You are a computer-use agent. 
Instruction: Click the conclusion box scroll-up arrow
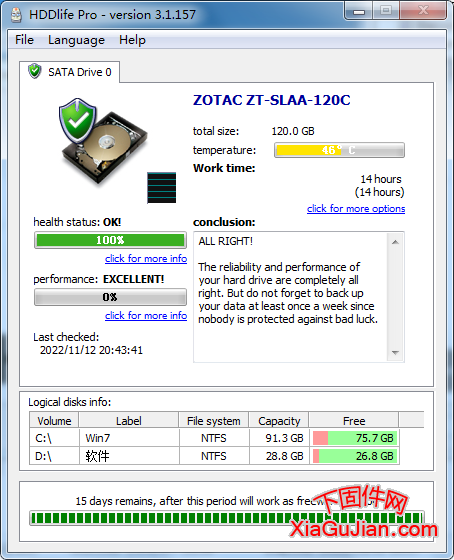pos(395,242)
